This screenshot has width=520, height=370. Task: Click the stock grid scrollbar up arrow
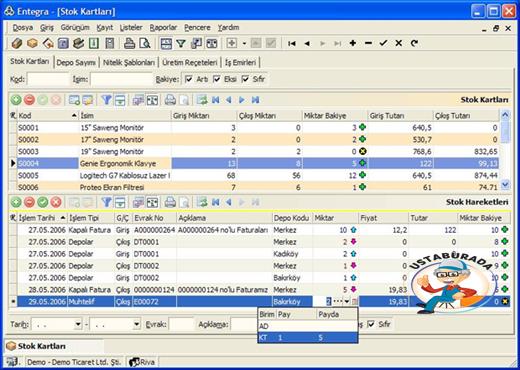[x=505, y=115]
